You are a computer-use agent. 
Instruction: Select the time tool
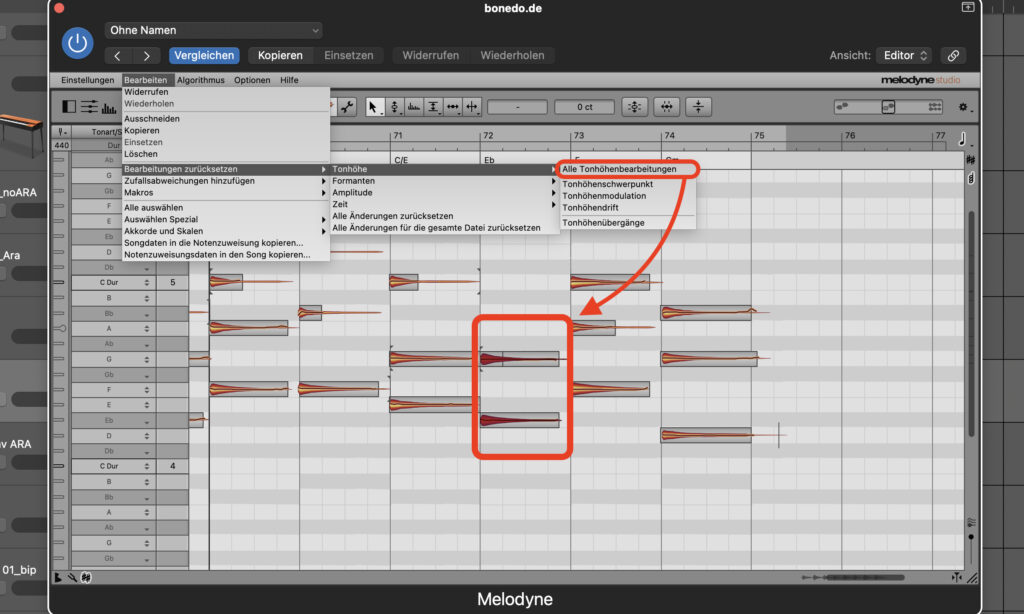[453, 107]
